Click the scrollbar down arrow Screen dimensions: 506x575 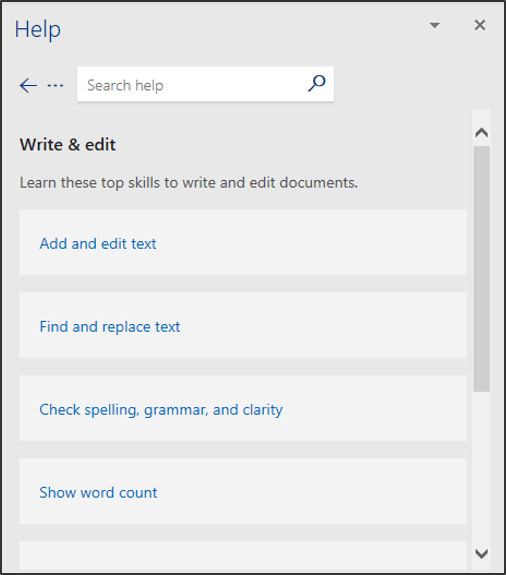point(481,553)
